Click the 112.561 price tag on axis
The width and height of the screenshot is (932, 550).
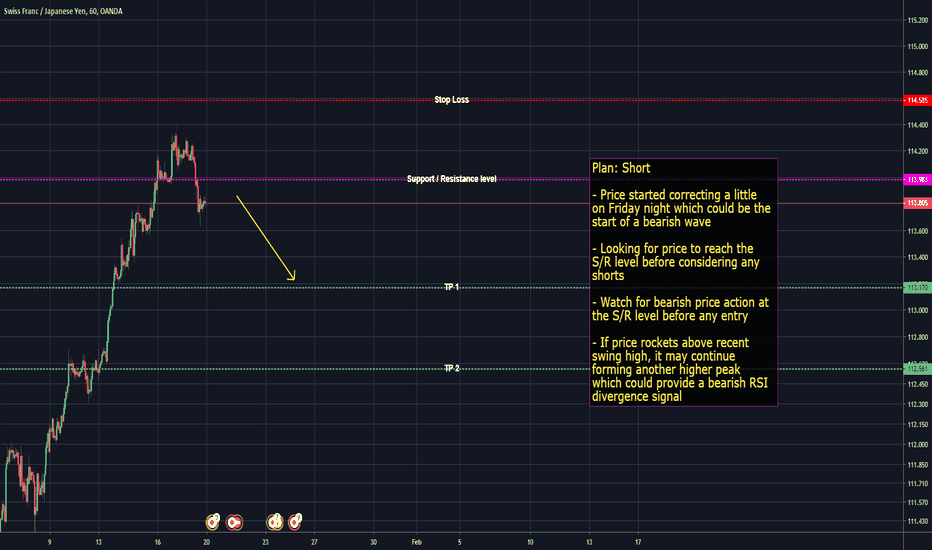pyautogui.click(x=916, y=369)
